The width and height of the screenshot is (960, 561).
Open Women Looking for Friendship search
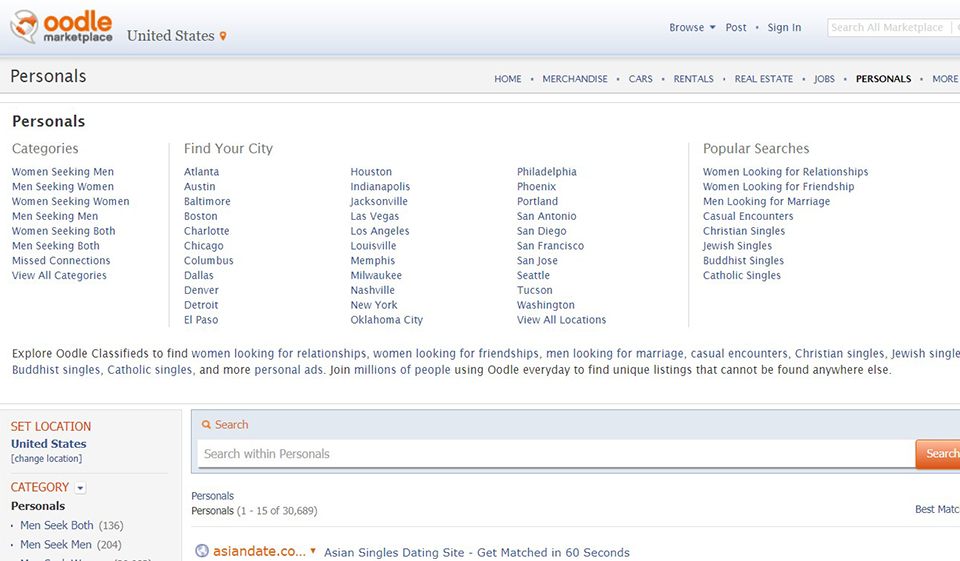tap(778, 186)
